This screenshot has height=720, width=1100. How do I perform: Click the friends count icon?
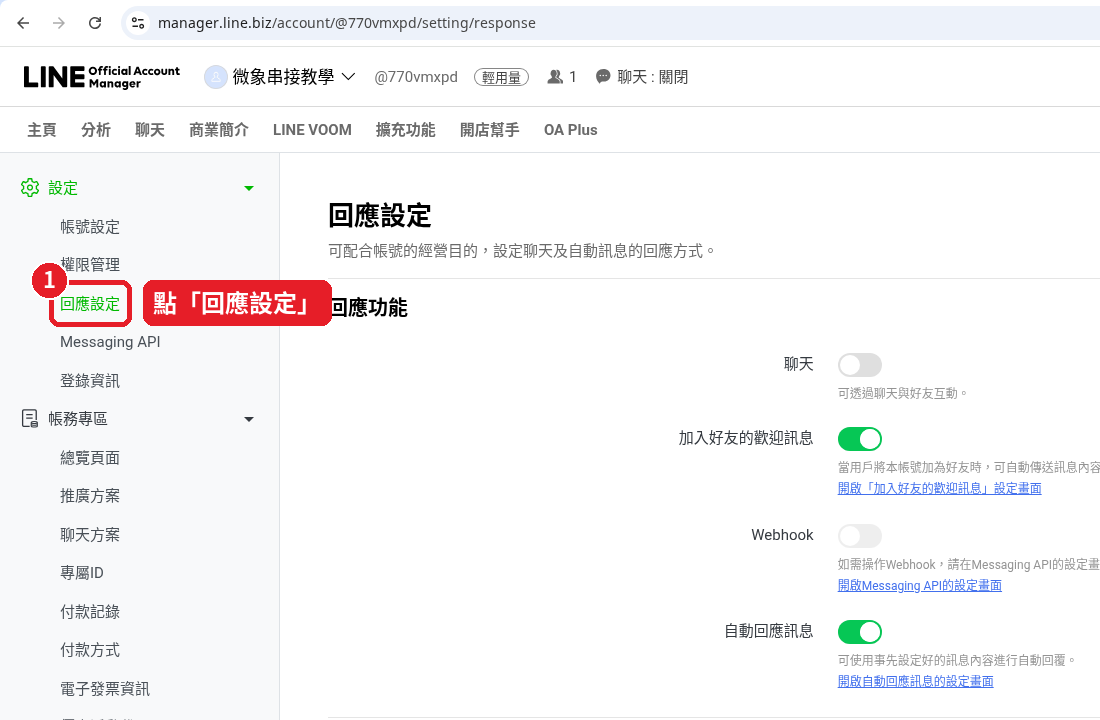(555, 76)
